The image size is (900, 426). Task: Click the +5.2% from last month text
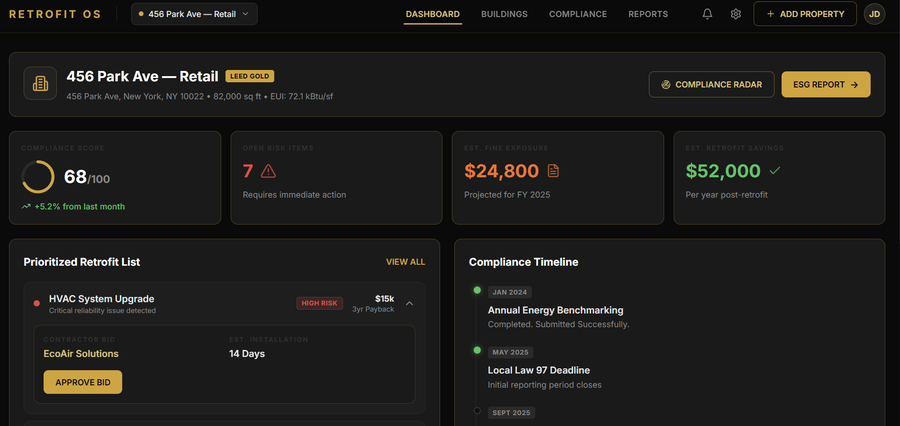pos(79,207)
